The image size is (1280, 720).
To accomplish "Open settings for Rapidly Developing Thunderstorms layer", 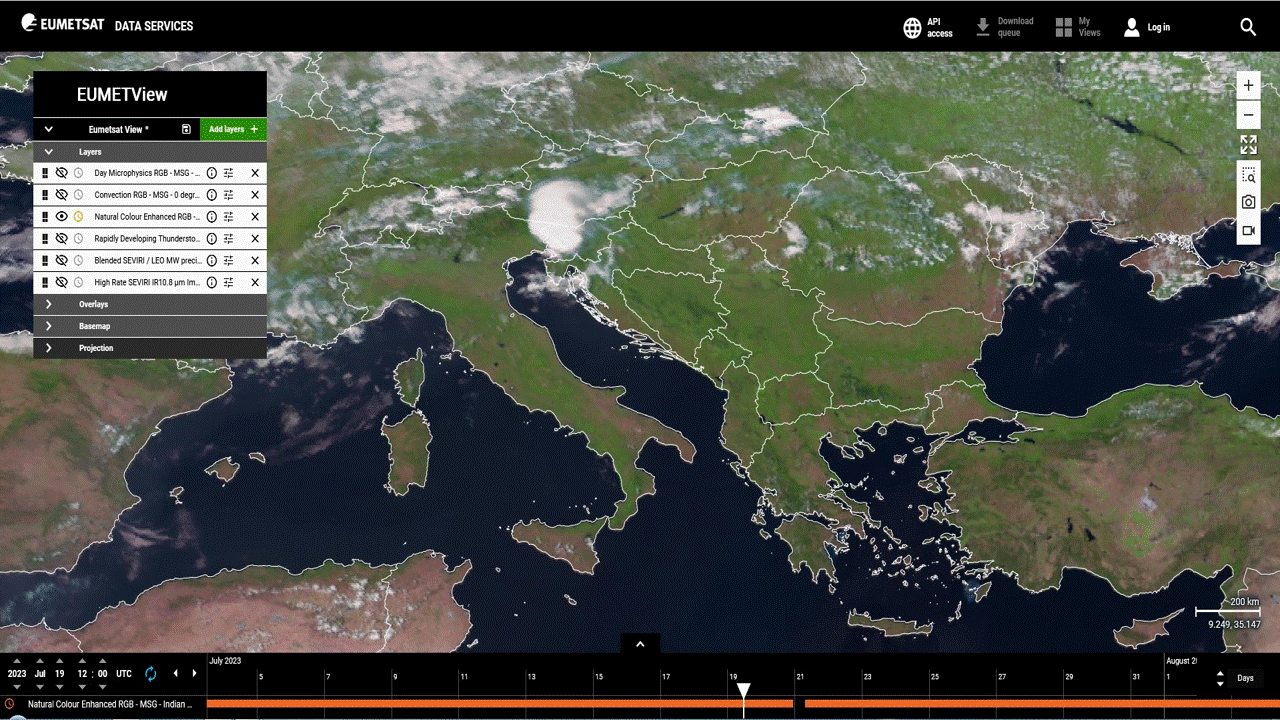I will tap(229, 239).
